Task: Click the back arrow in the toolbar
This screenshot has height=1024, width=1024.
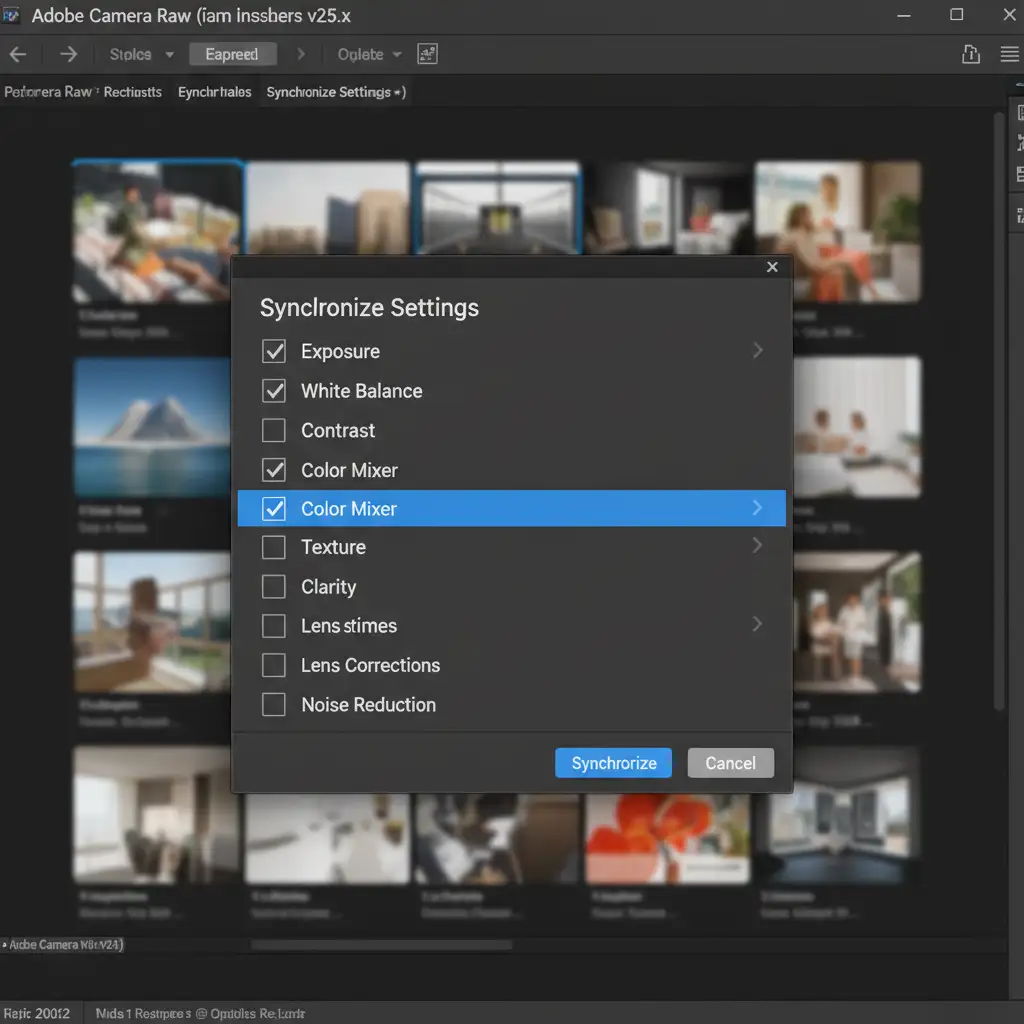Action: click(x=17, y=54)
